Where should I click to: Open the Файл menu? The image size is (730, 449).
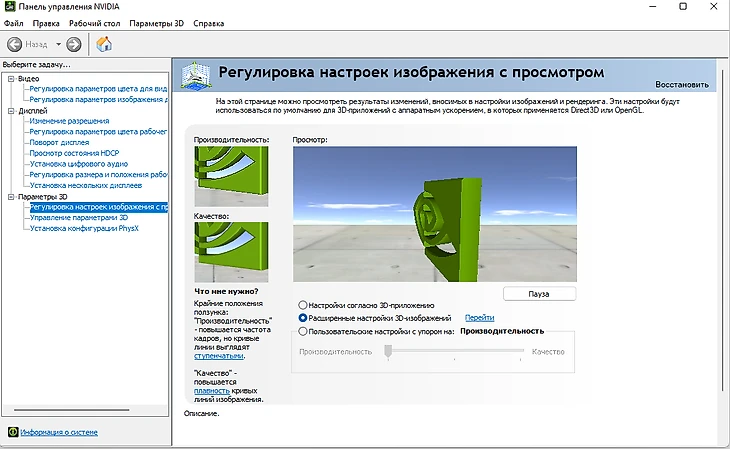point(14,22)
